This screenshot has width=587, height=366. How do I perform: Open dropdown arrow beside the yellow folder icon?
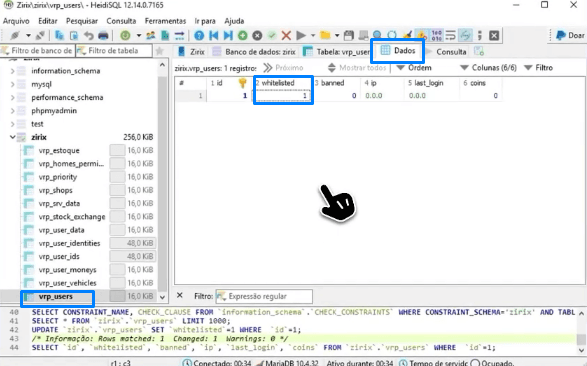point(337,36)
